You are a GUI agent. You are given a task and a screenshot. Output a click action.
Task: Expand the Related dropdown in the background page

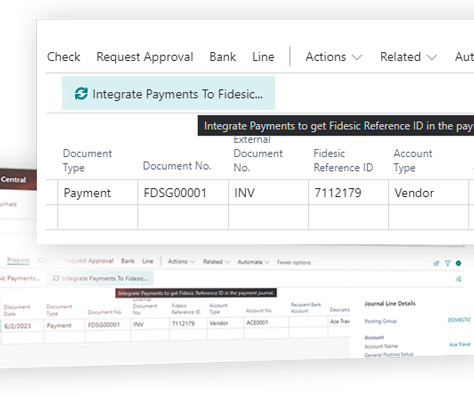pos(216,262)
